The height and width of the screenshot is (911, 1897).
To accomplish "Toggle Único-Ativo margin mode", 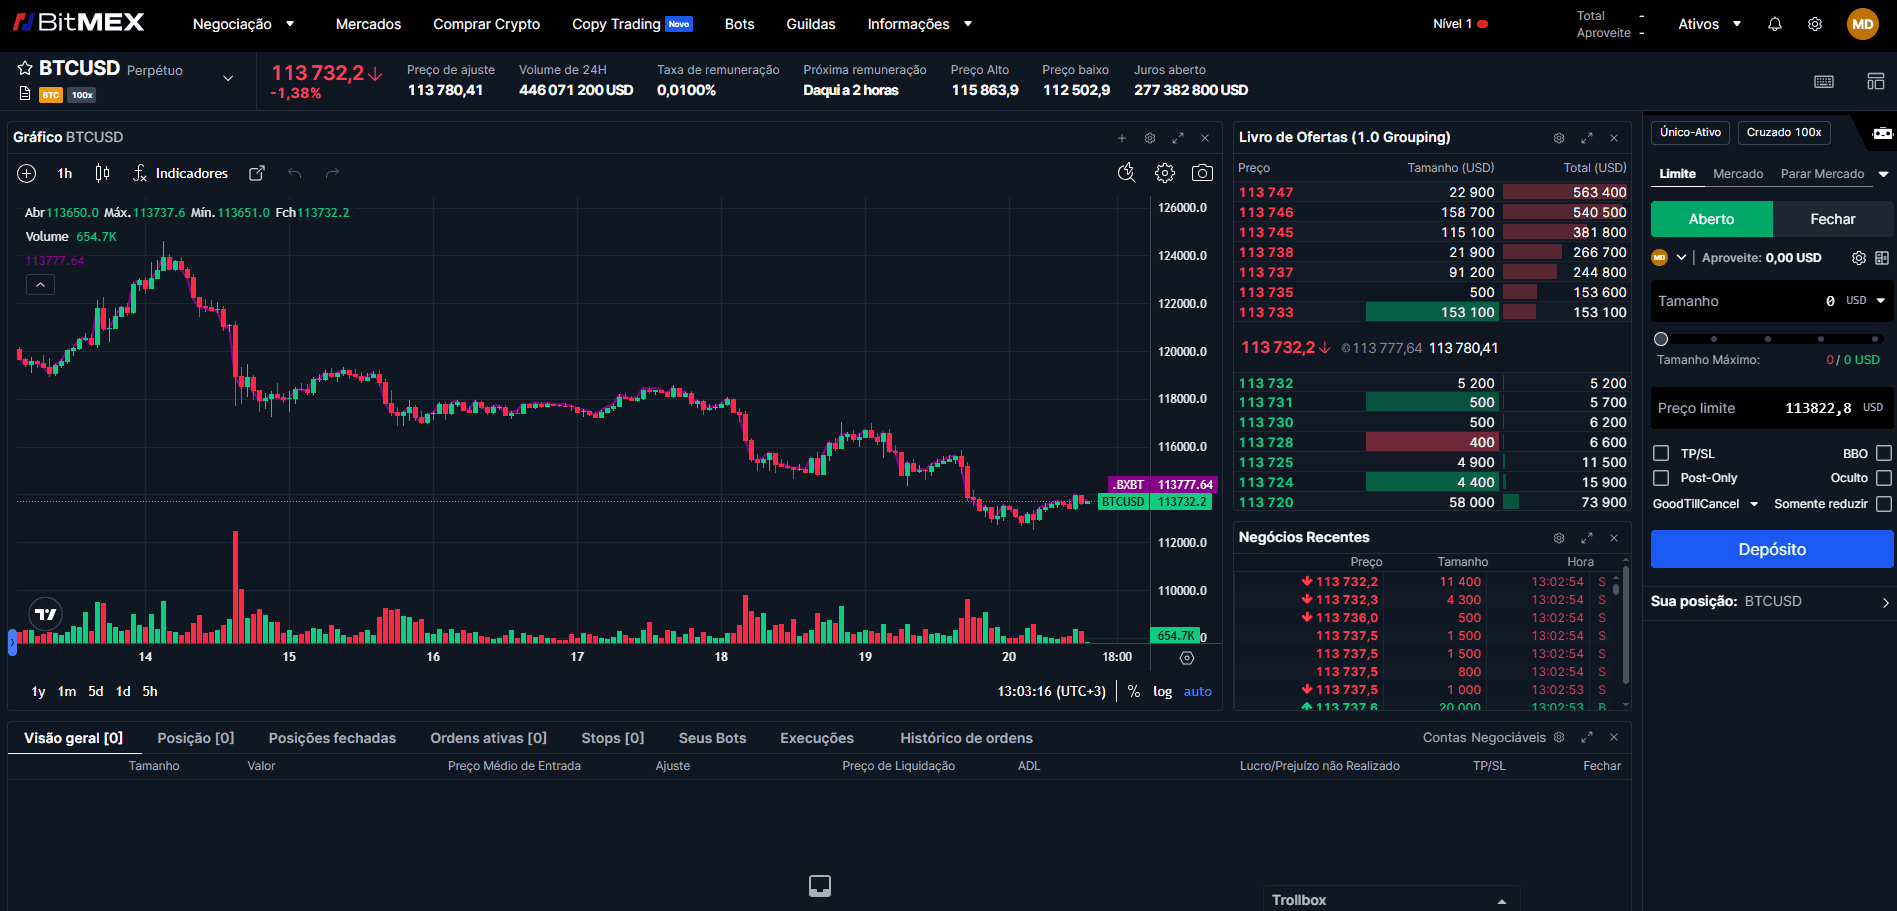I will tap(1690, 132).
